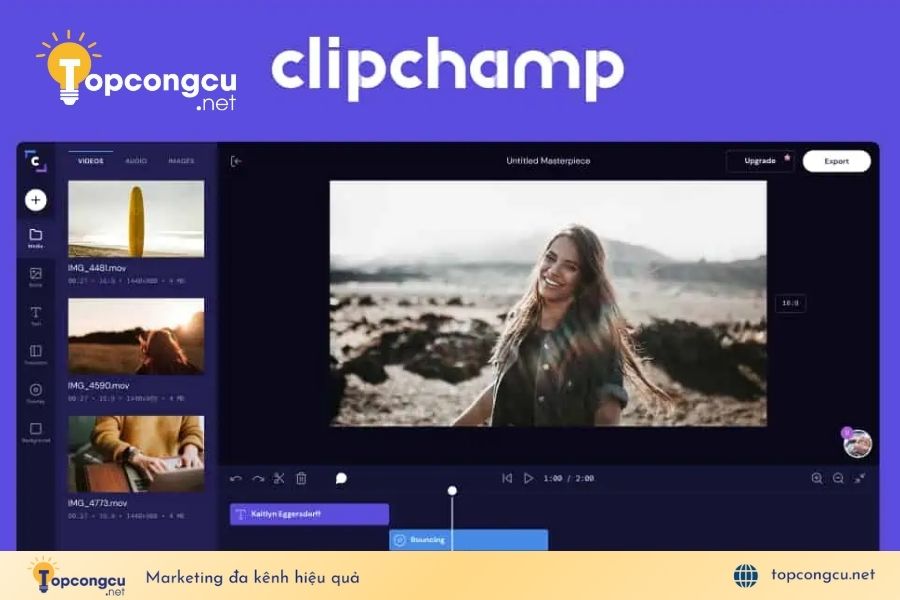Open the Media folder sidebar icon

point(36,237)
